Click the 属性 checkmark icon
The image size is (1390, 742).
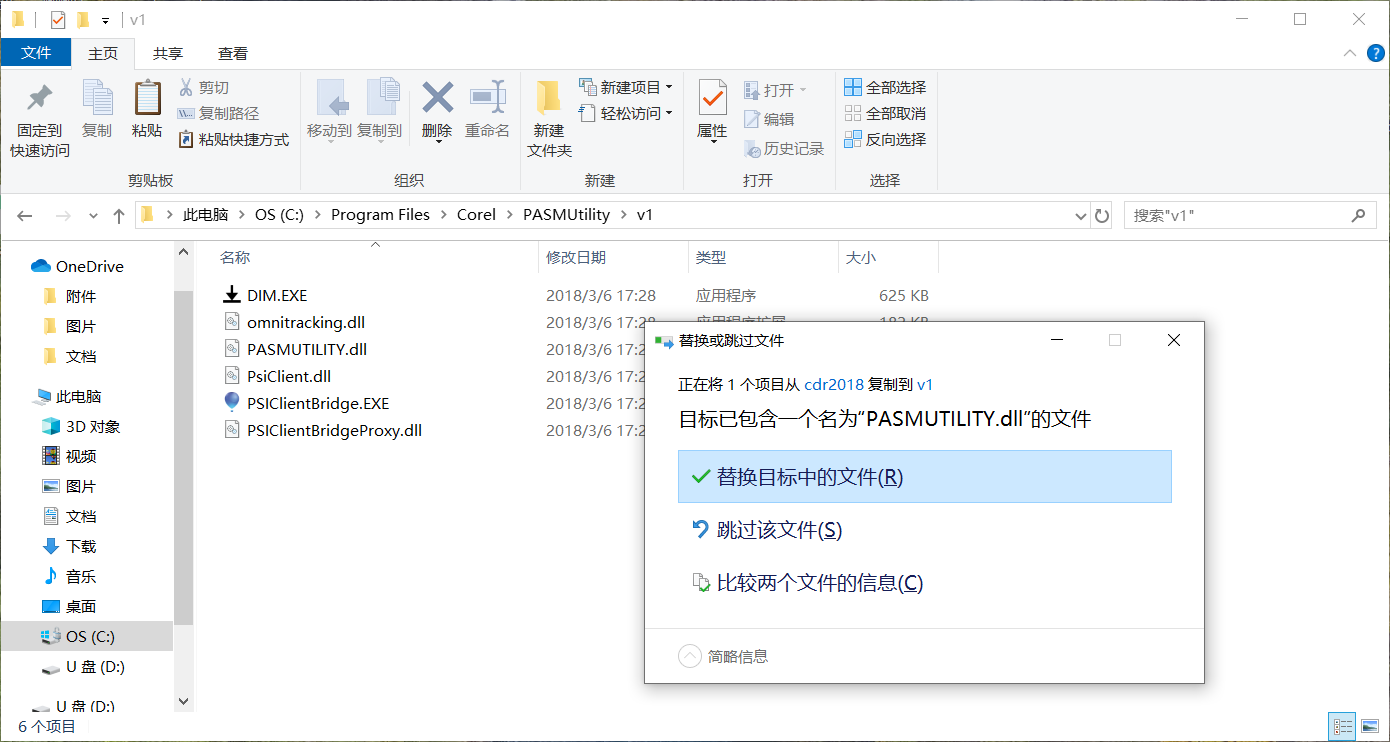712,99
